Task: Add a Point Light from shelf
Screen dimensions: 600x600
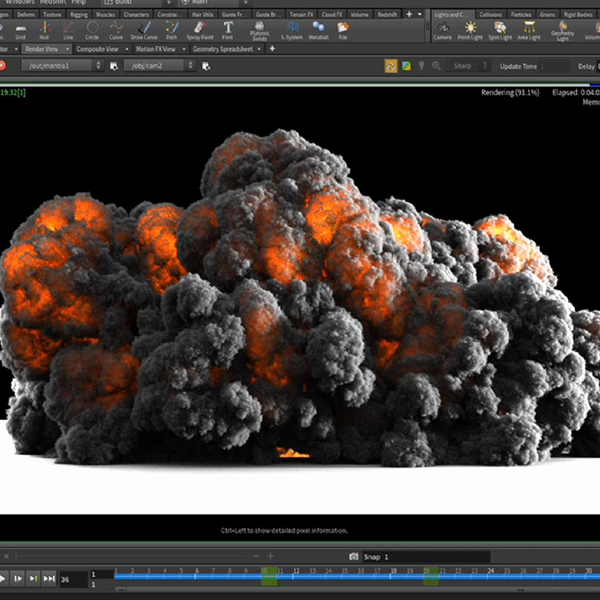Action: [x=470, y=30]
